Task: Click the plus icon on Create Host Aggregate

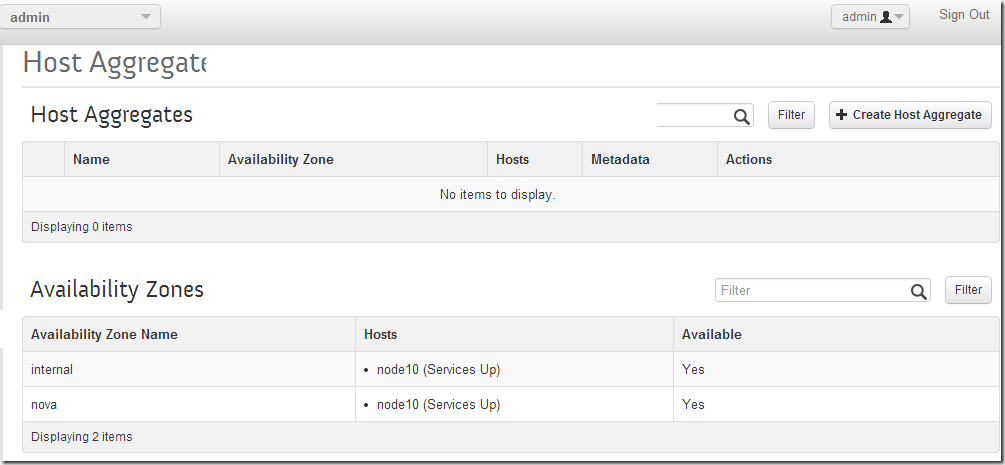Action: 842,115
